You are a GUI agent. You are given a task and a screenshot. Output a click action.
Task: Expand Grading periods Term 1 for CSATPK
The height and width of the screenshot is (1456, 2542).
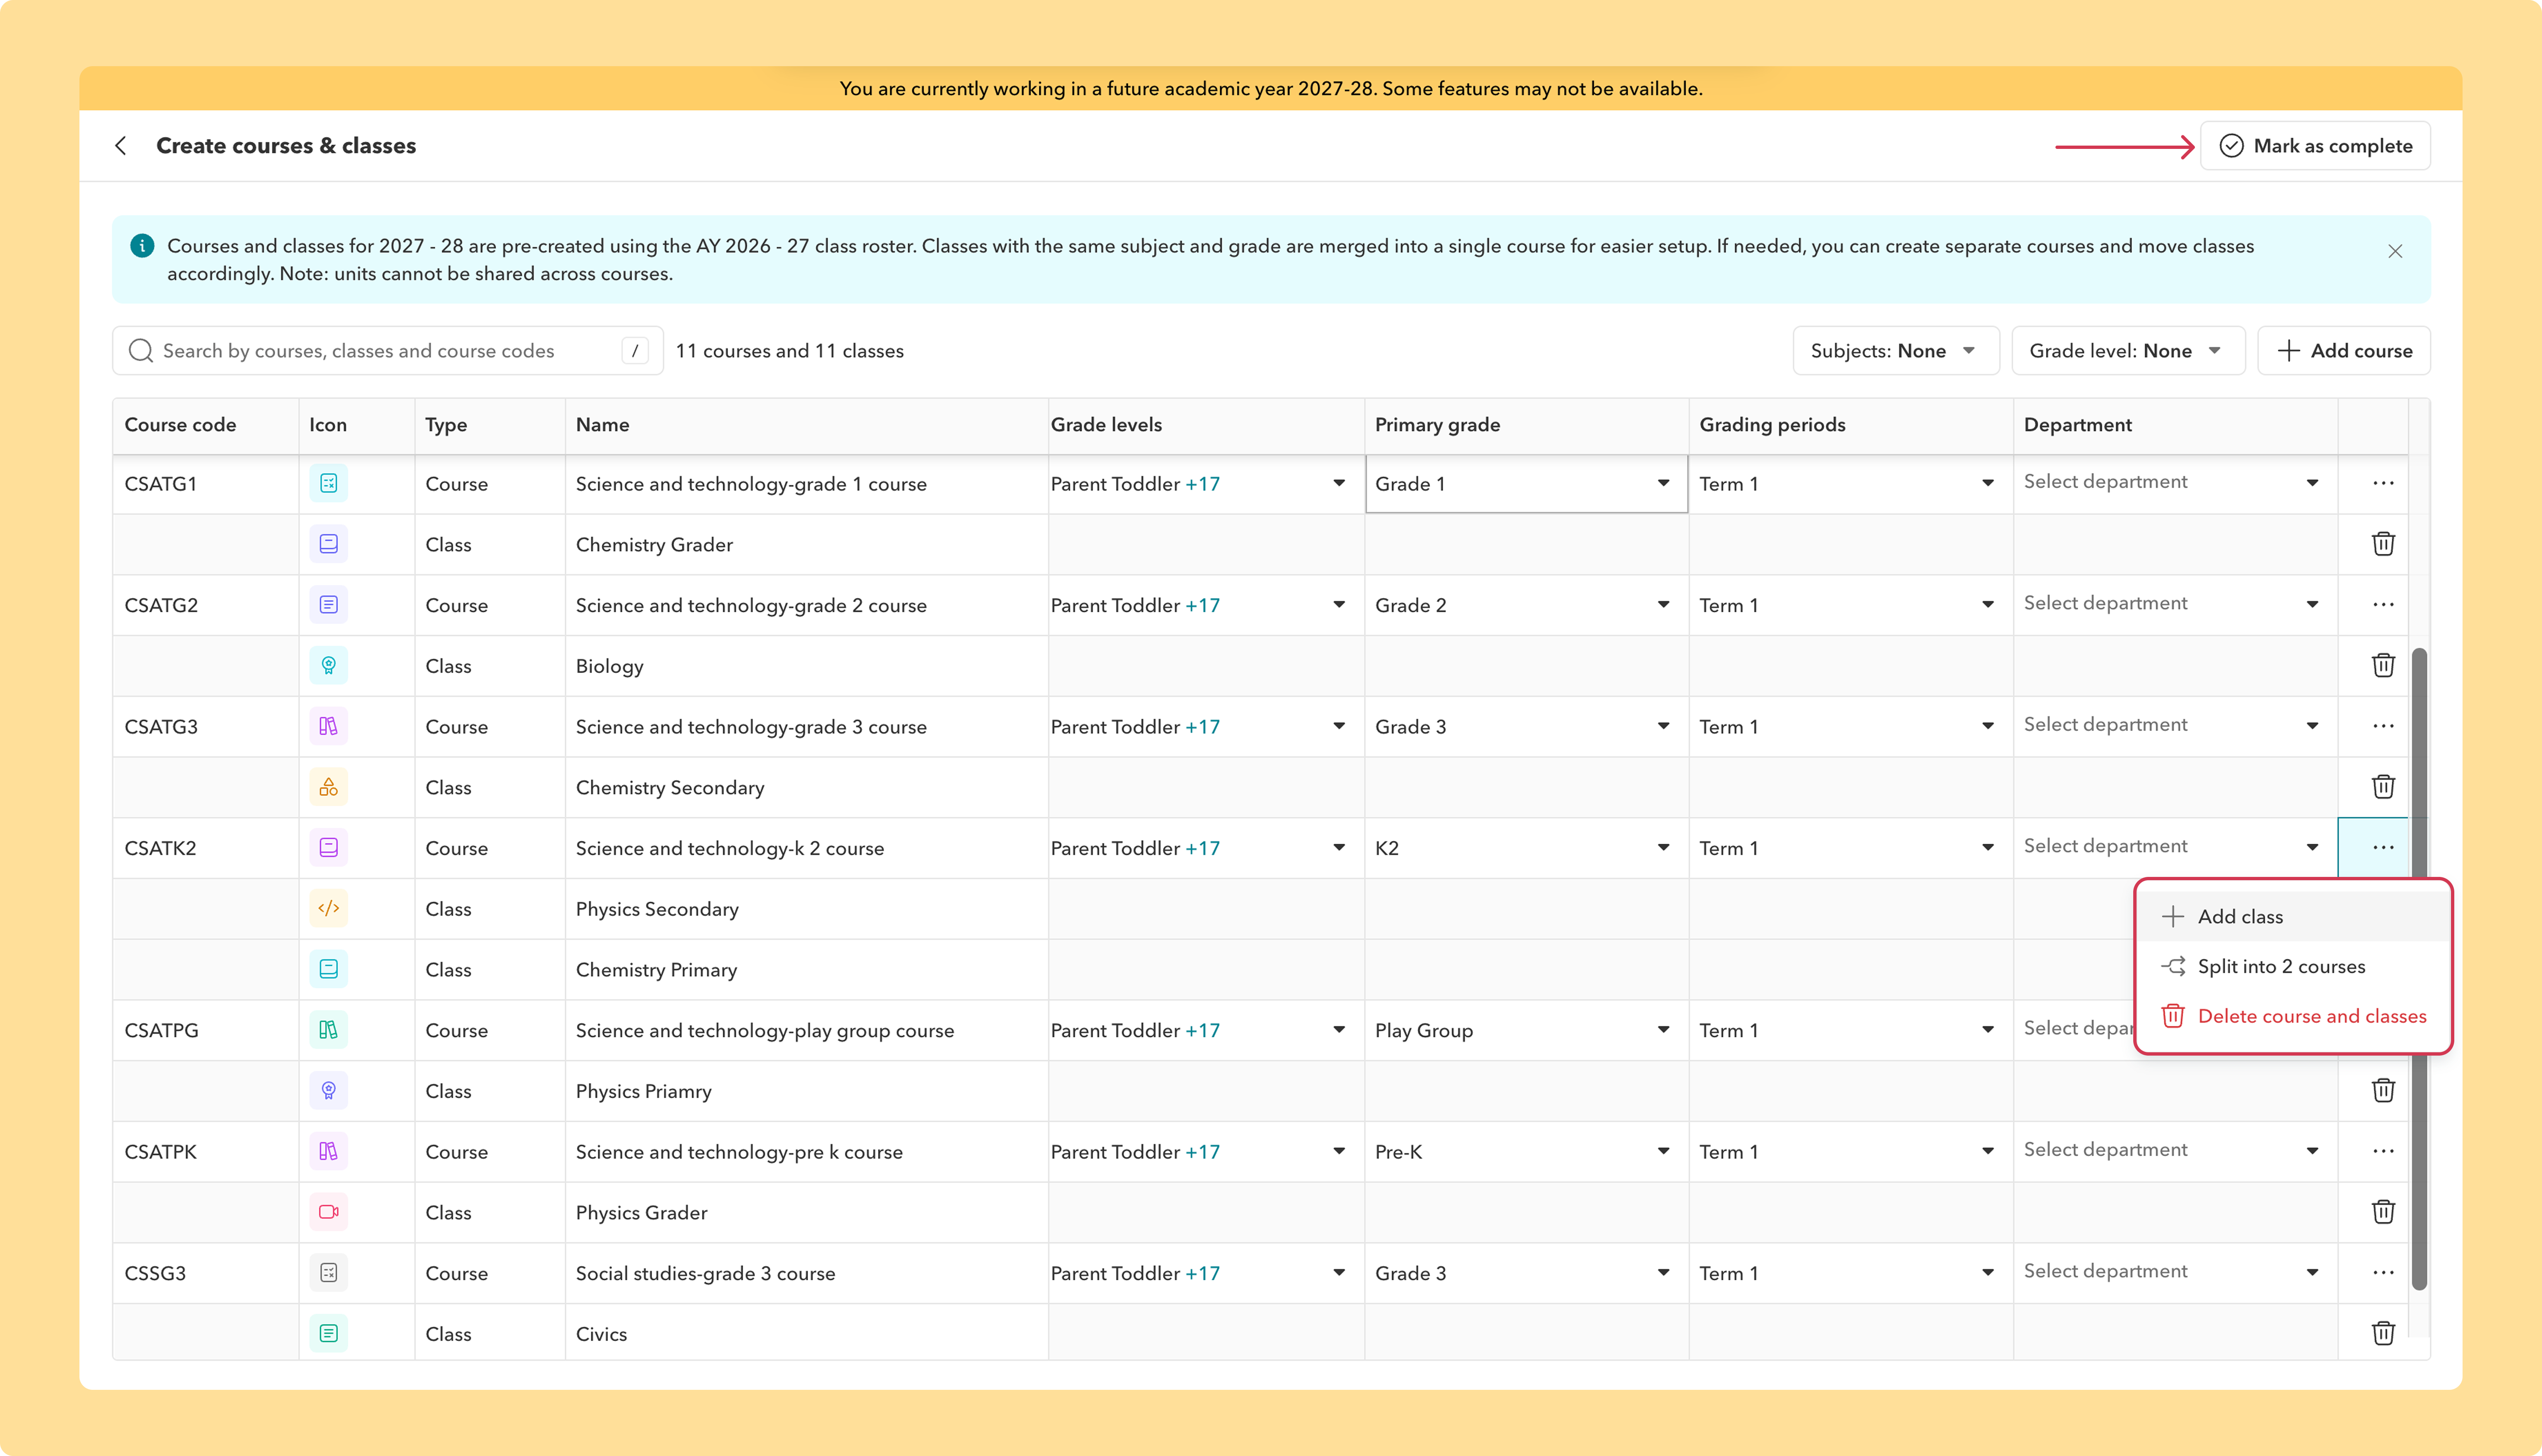pos(1849,1151)
